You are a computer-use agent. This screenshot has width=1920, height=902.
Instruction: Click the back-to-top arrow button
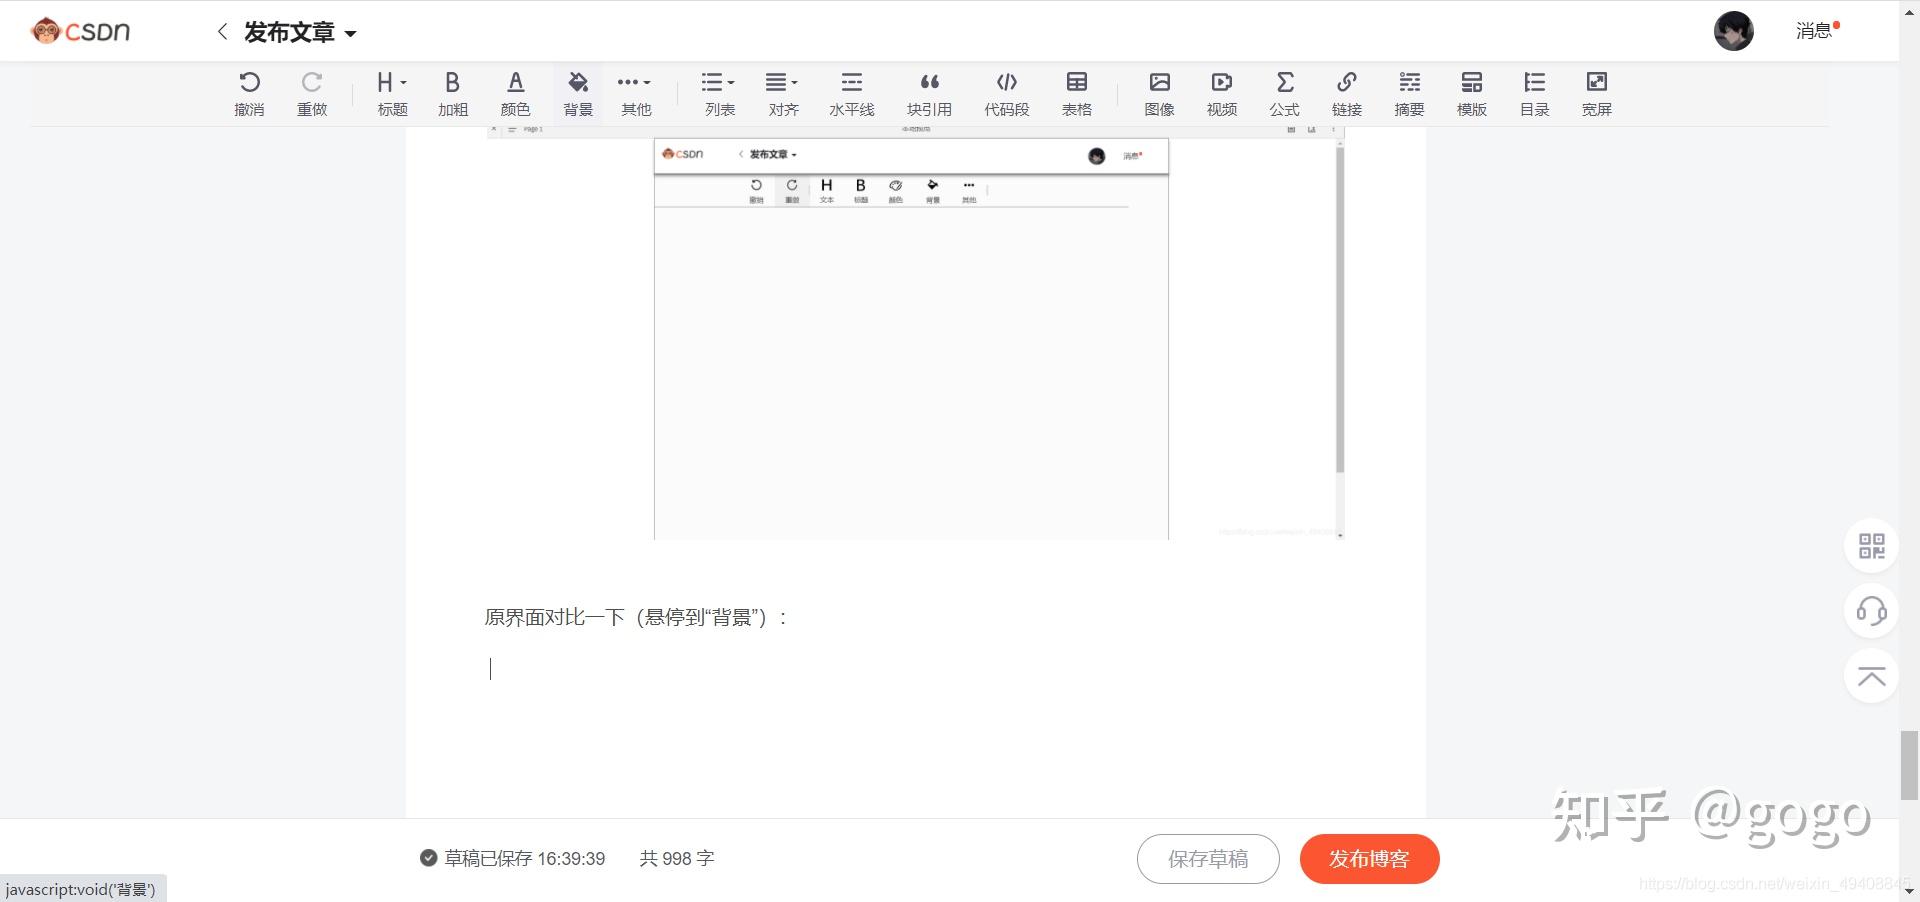point(1871,677)
